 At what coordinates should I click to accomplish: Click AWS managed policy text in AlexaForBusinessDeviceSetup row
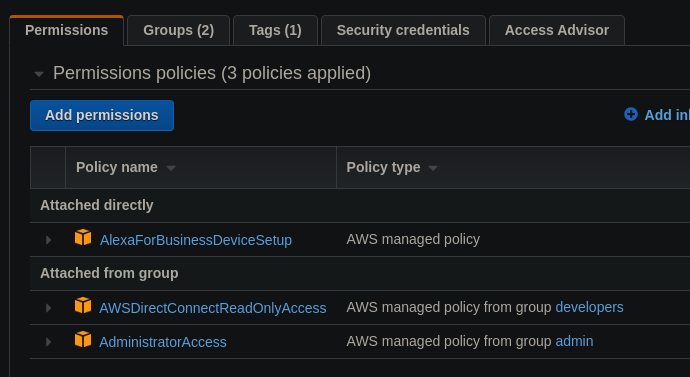click(413, 239)
